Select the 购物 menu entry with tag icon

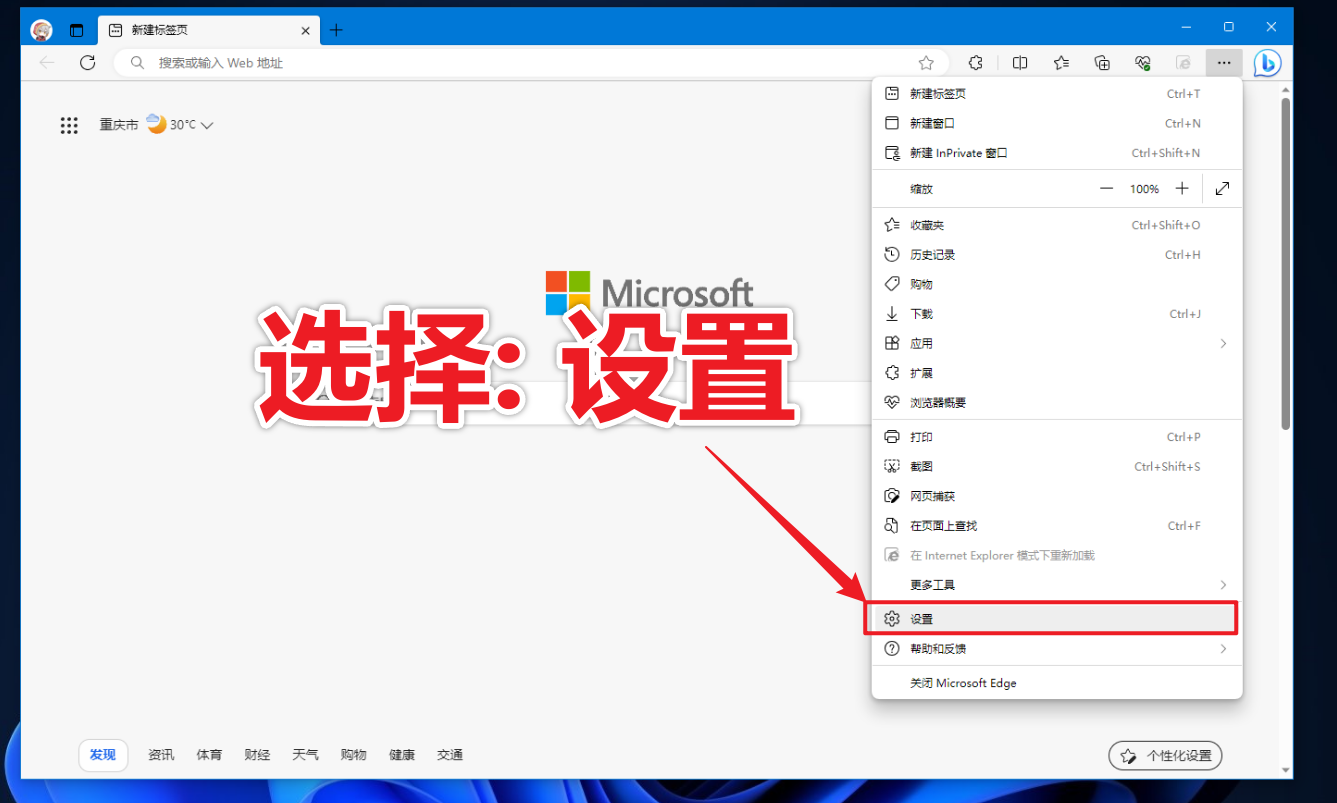click(1057, 284)
